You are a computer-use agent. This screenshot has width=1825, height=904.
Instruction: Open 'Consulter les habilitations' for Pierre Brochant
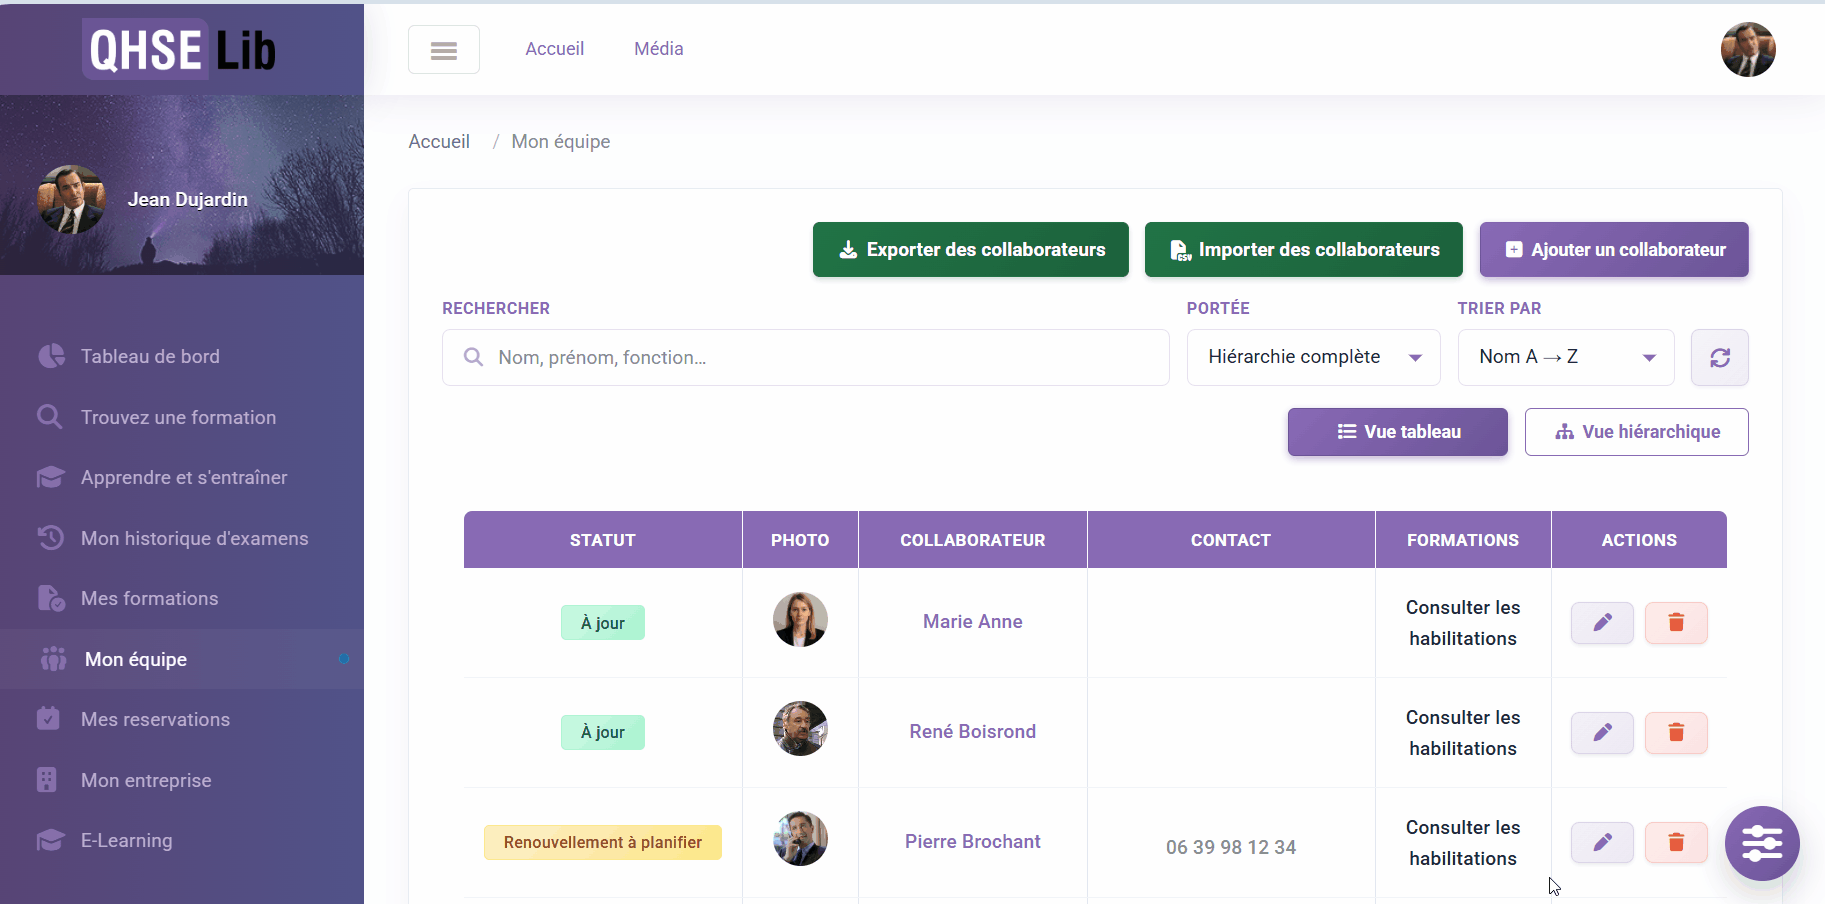(1463, 842)
